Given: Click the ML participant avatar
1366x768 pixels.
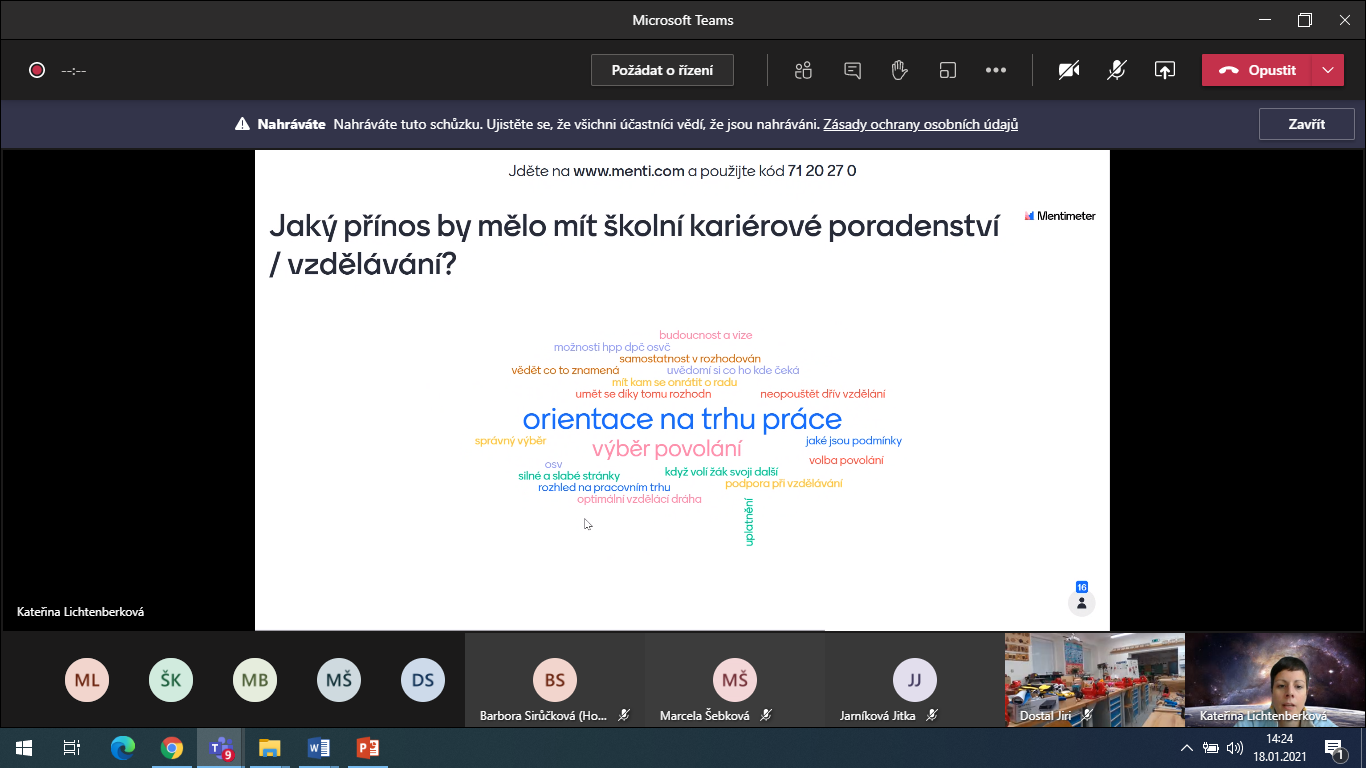Looking at the screenshot, I should click(x=87, y=680).
